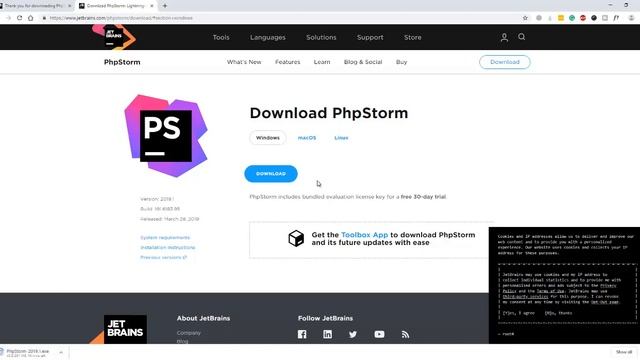Select the macOS platform tab

pos(307,138)
